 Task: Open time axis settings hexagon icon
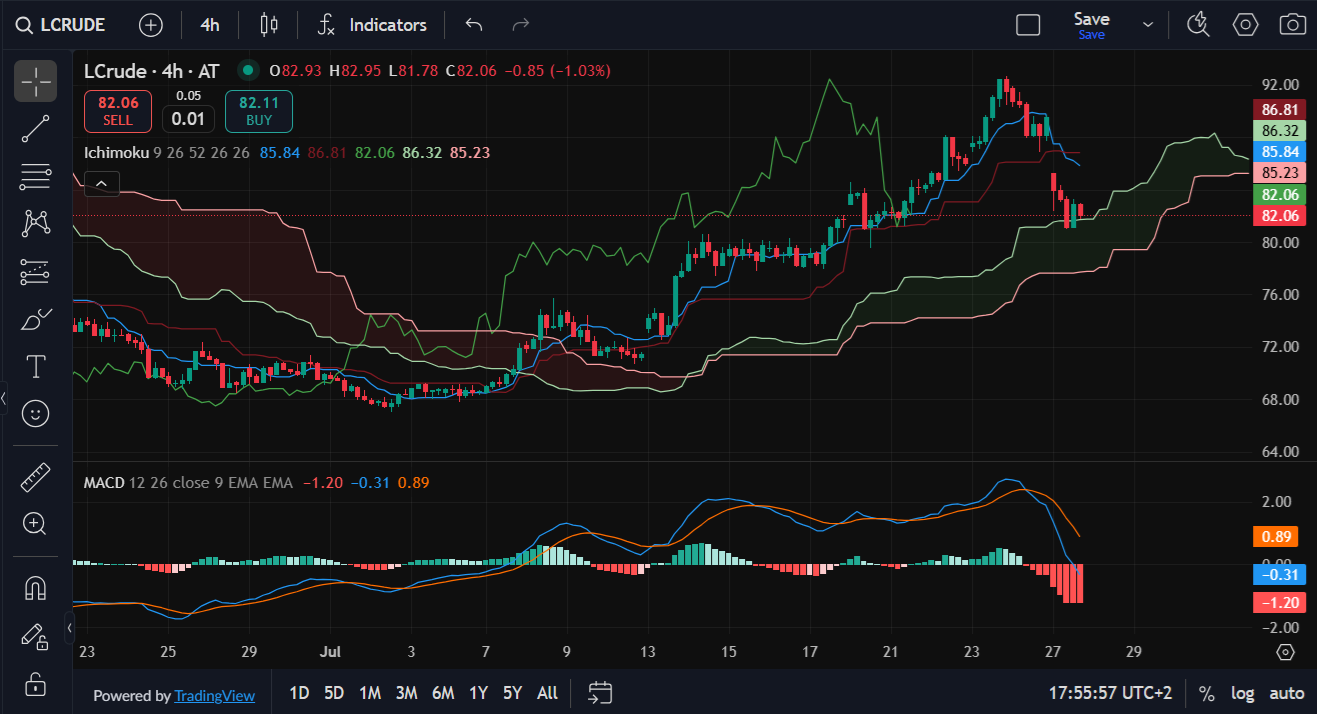coord(1286,652)
